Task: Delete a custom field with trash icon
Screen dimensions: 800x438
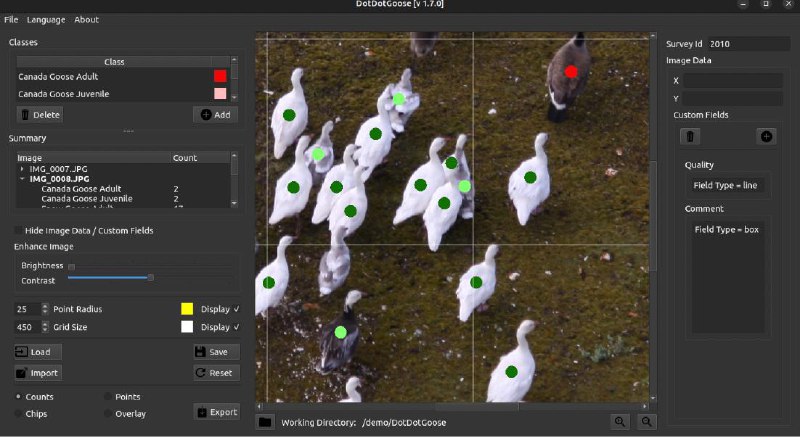Action: [x=690, y=136]
